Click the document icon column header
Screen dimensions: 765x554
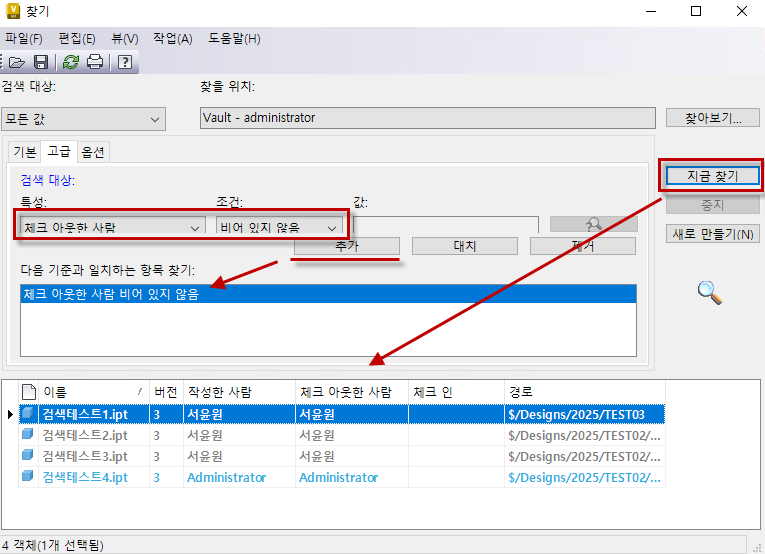(29, 392)
